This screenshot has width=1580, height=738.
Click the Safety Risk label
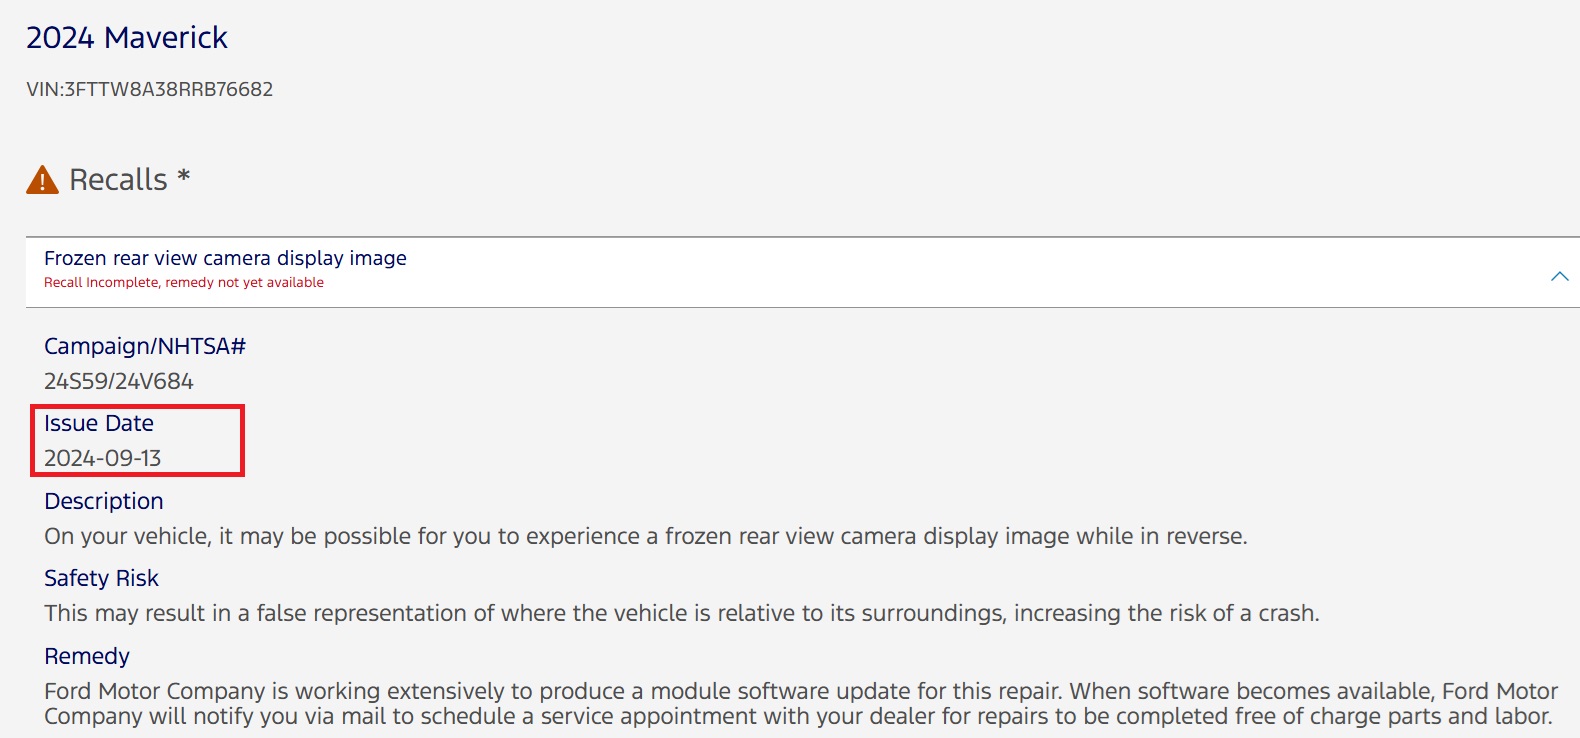101,578
